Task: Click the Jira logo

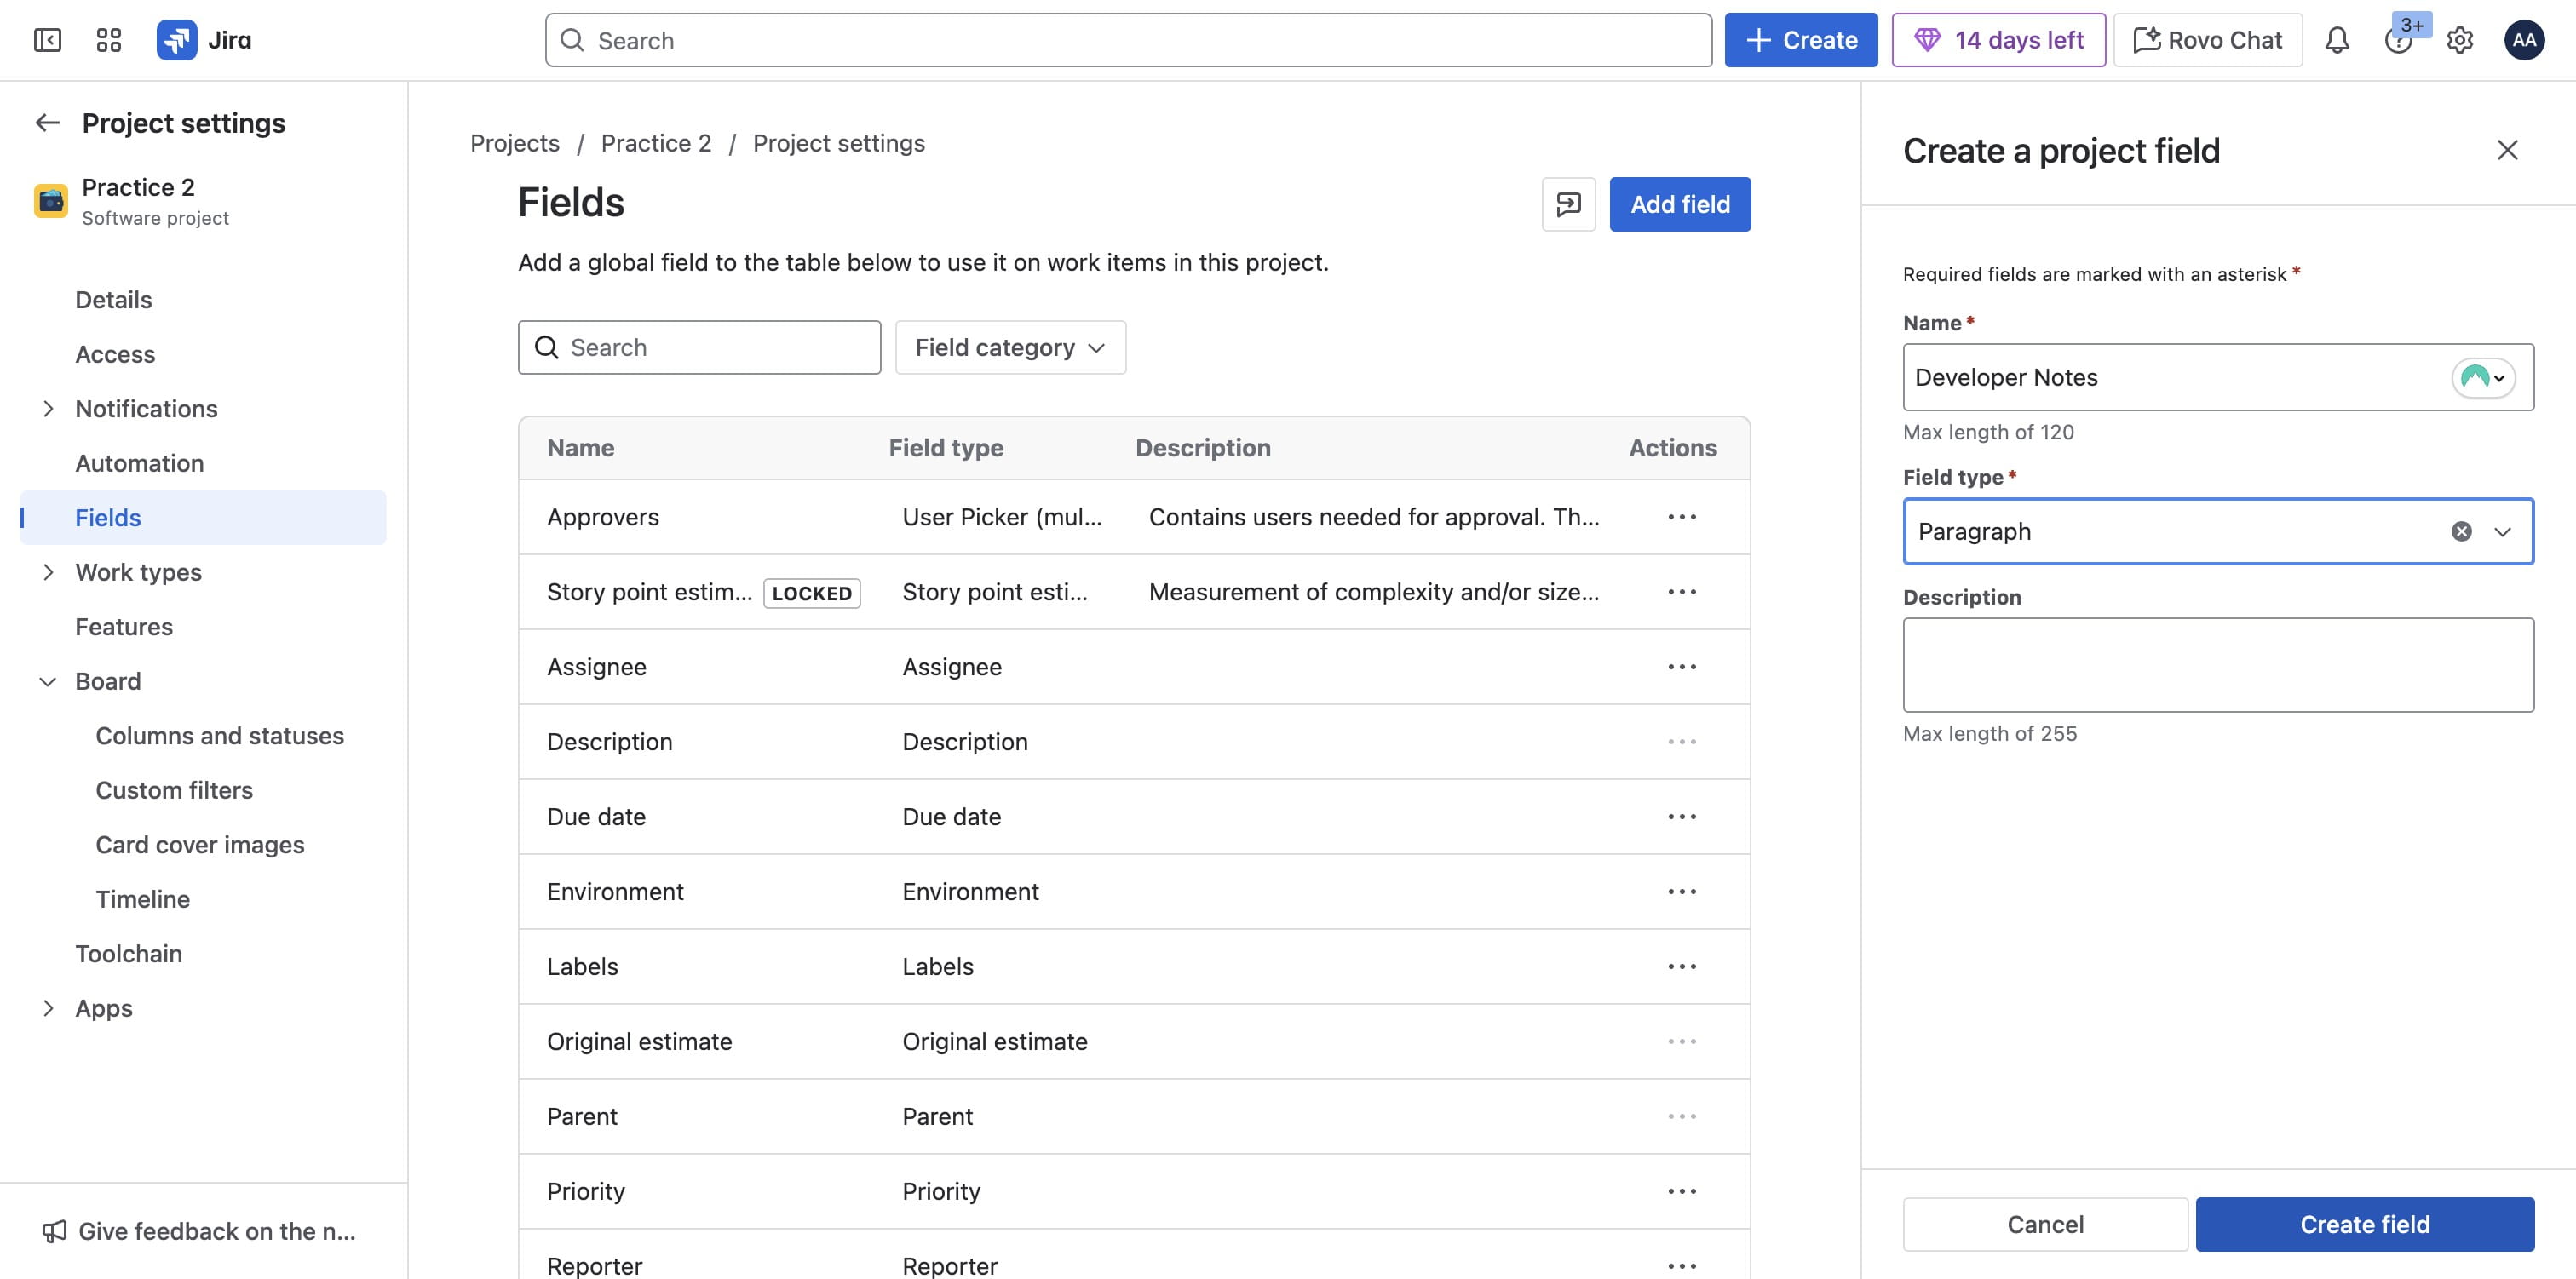Action: pyautogui.click(x=204, y=40)
